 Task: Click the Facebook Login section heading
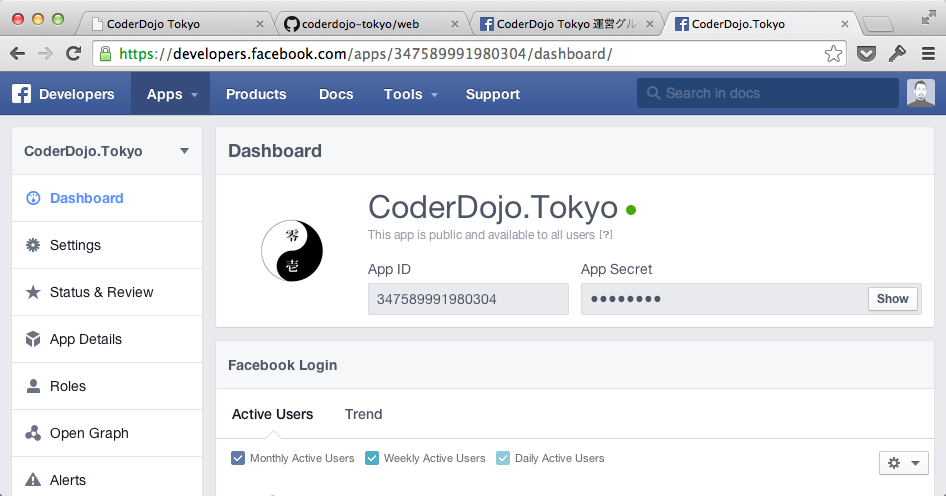point(282,365)
